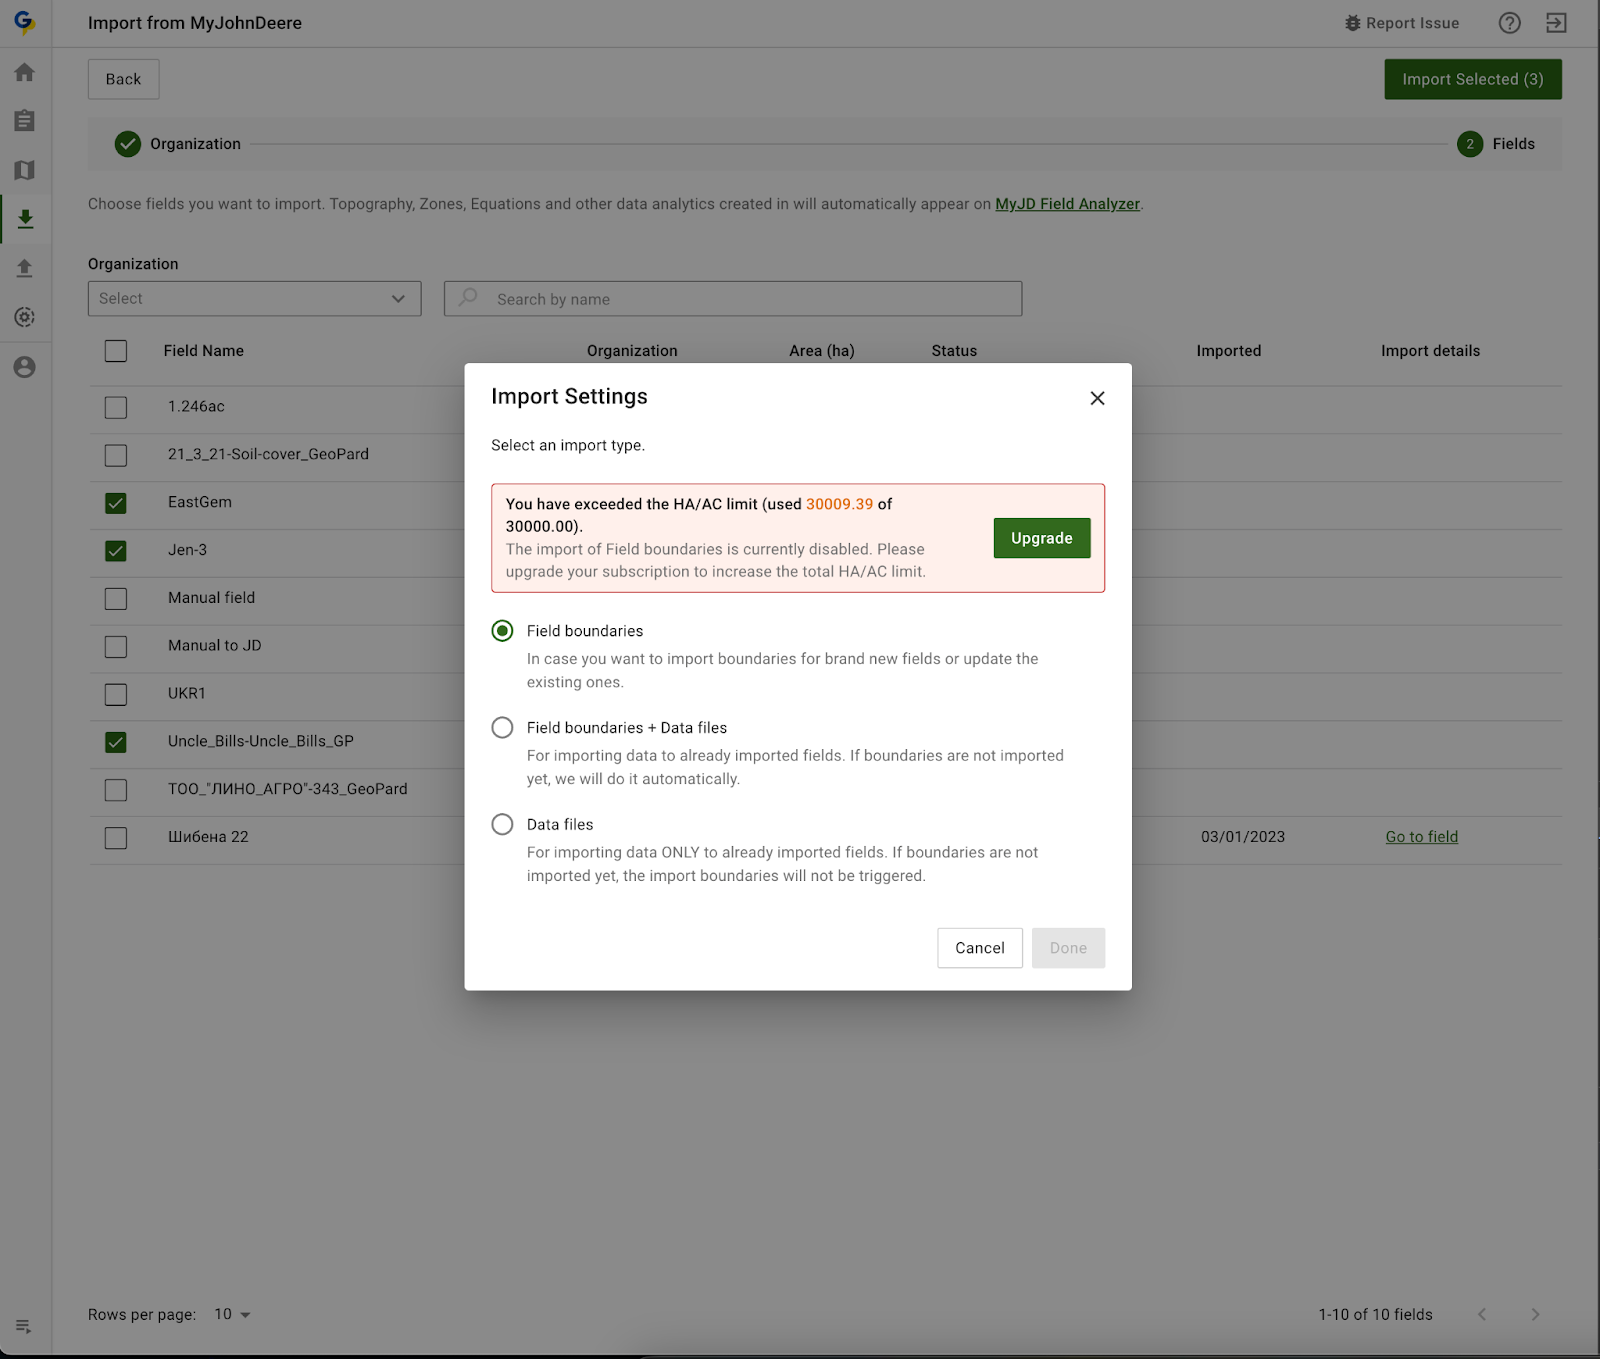Open the map icon in sidebar
The height and width of the screenshot is (1359, 1600).
25,170
